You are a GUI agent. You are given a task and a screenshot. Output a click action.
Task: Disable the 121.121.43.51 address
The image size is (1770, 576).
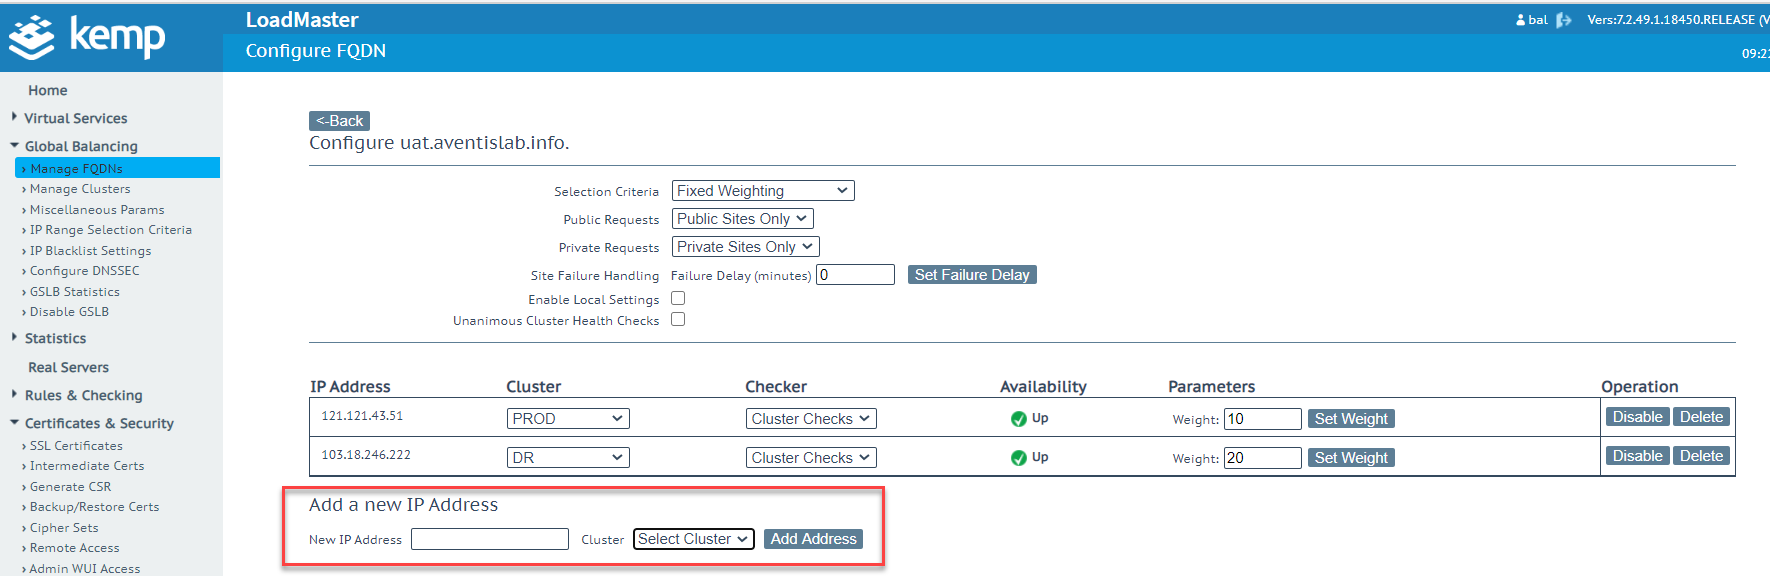pos(1637,417)
